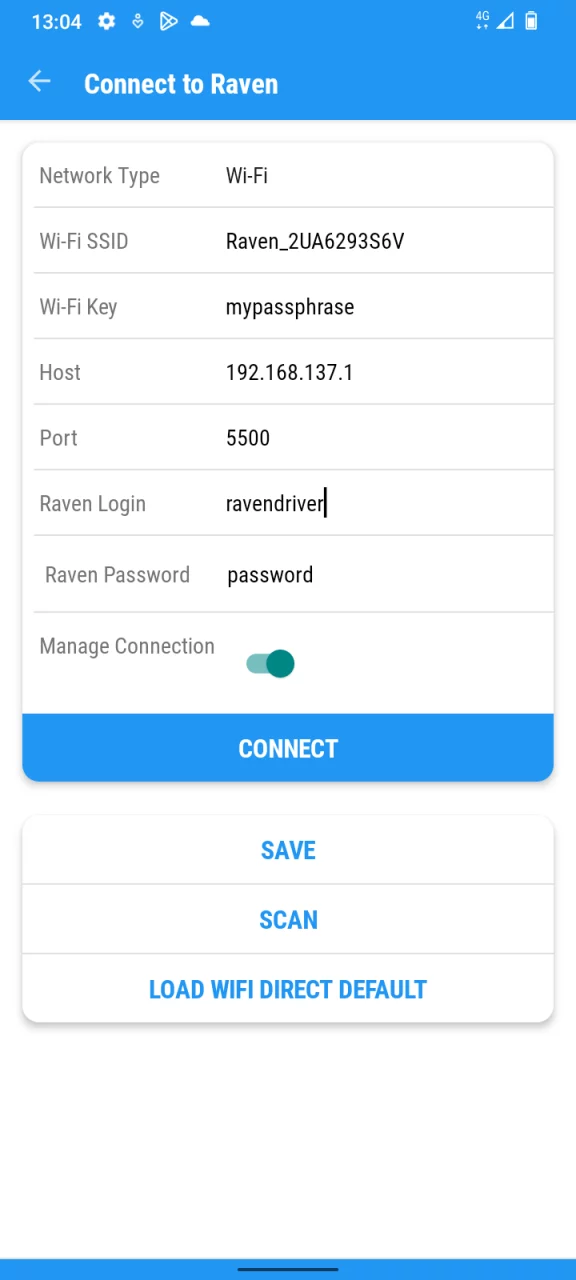
Task: Toggle the Manage Connection switch
Action: (270, 663)
